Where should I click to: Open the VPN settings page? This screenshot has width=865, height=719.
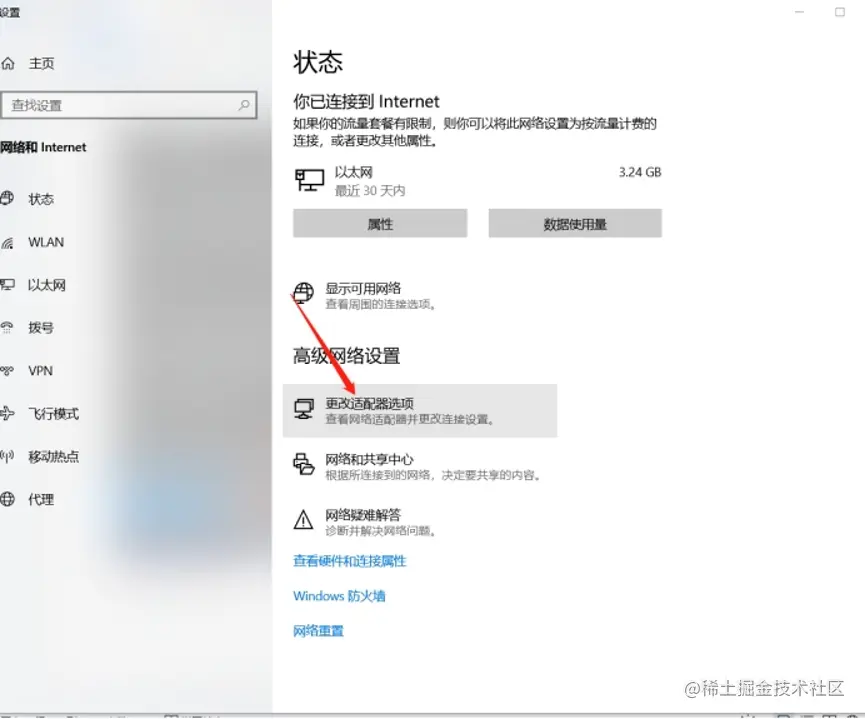[x=40, y=371]
